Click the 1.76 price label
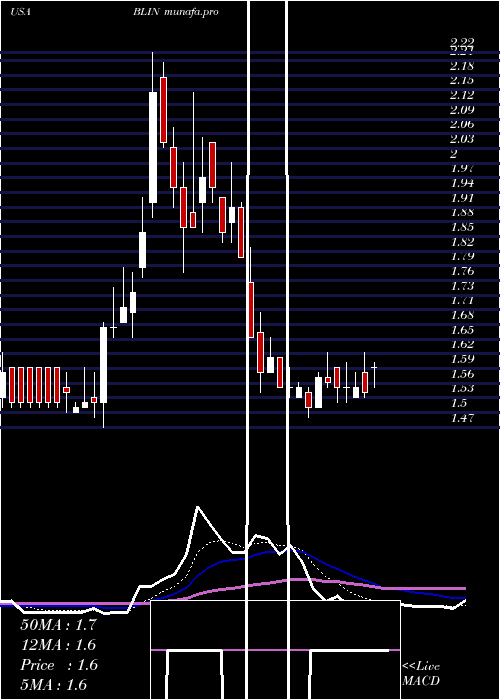The width and height of the screenshot is (500, 700). click(x=462, y=271)
